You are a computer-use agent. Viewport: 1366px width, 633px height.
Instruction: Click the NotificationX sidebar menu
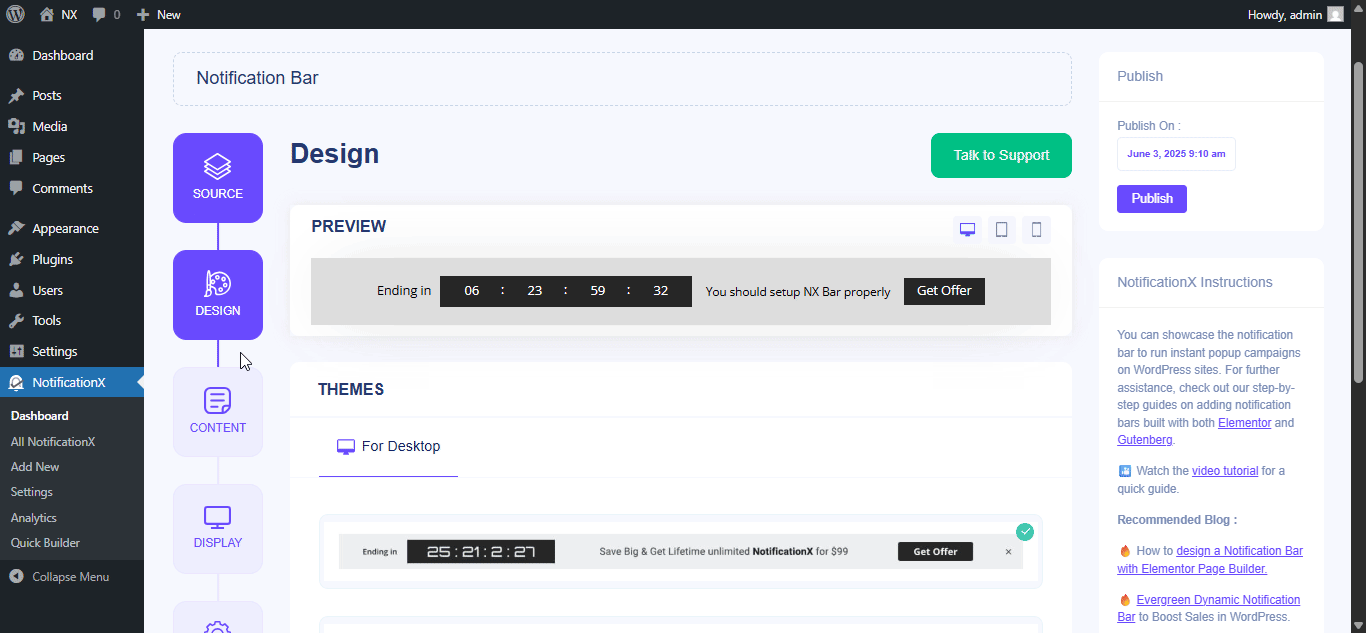click(72, 382)
